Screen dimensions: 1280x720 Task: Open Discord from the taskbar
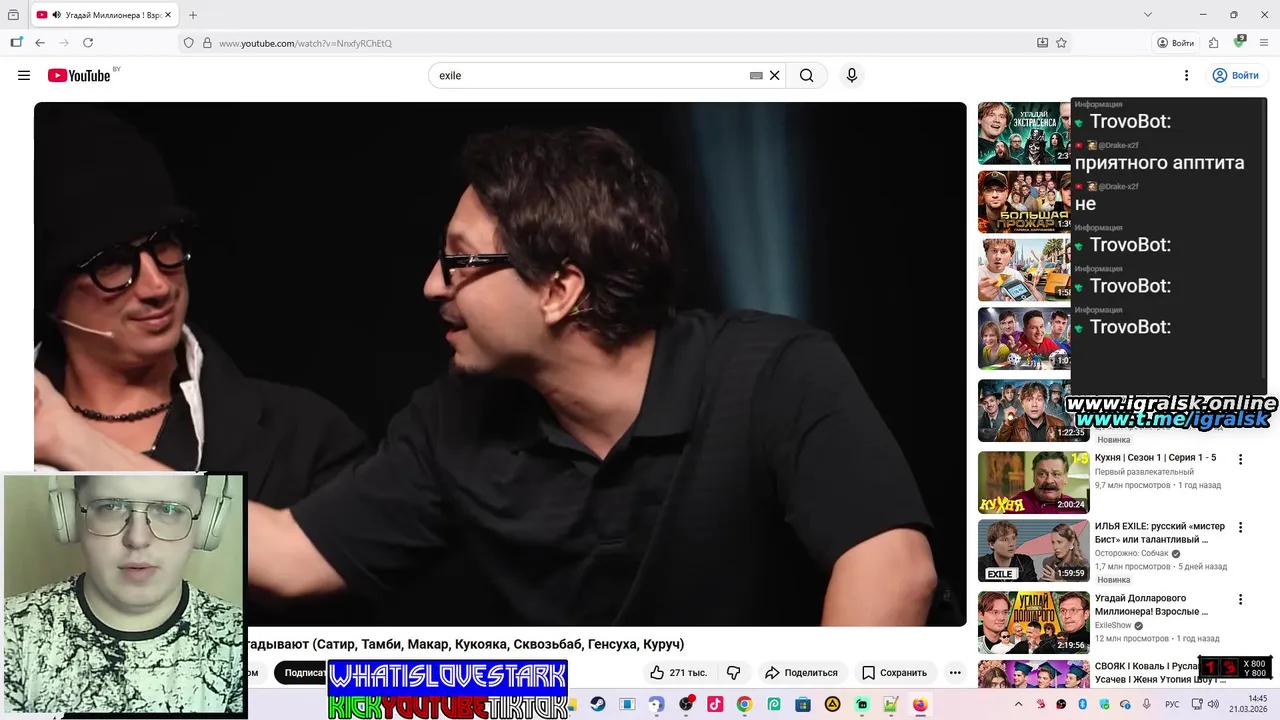(656, 704)
